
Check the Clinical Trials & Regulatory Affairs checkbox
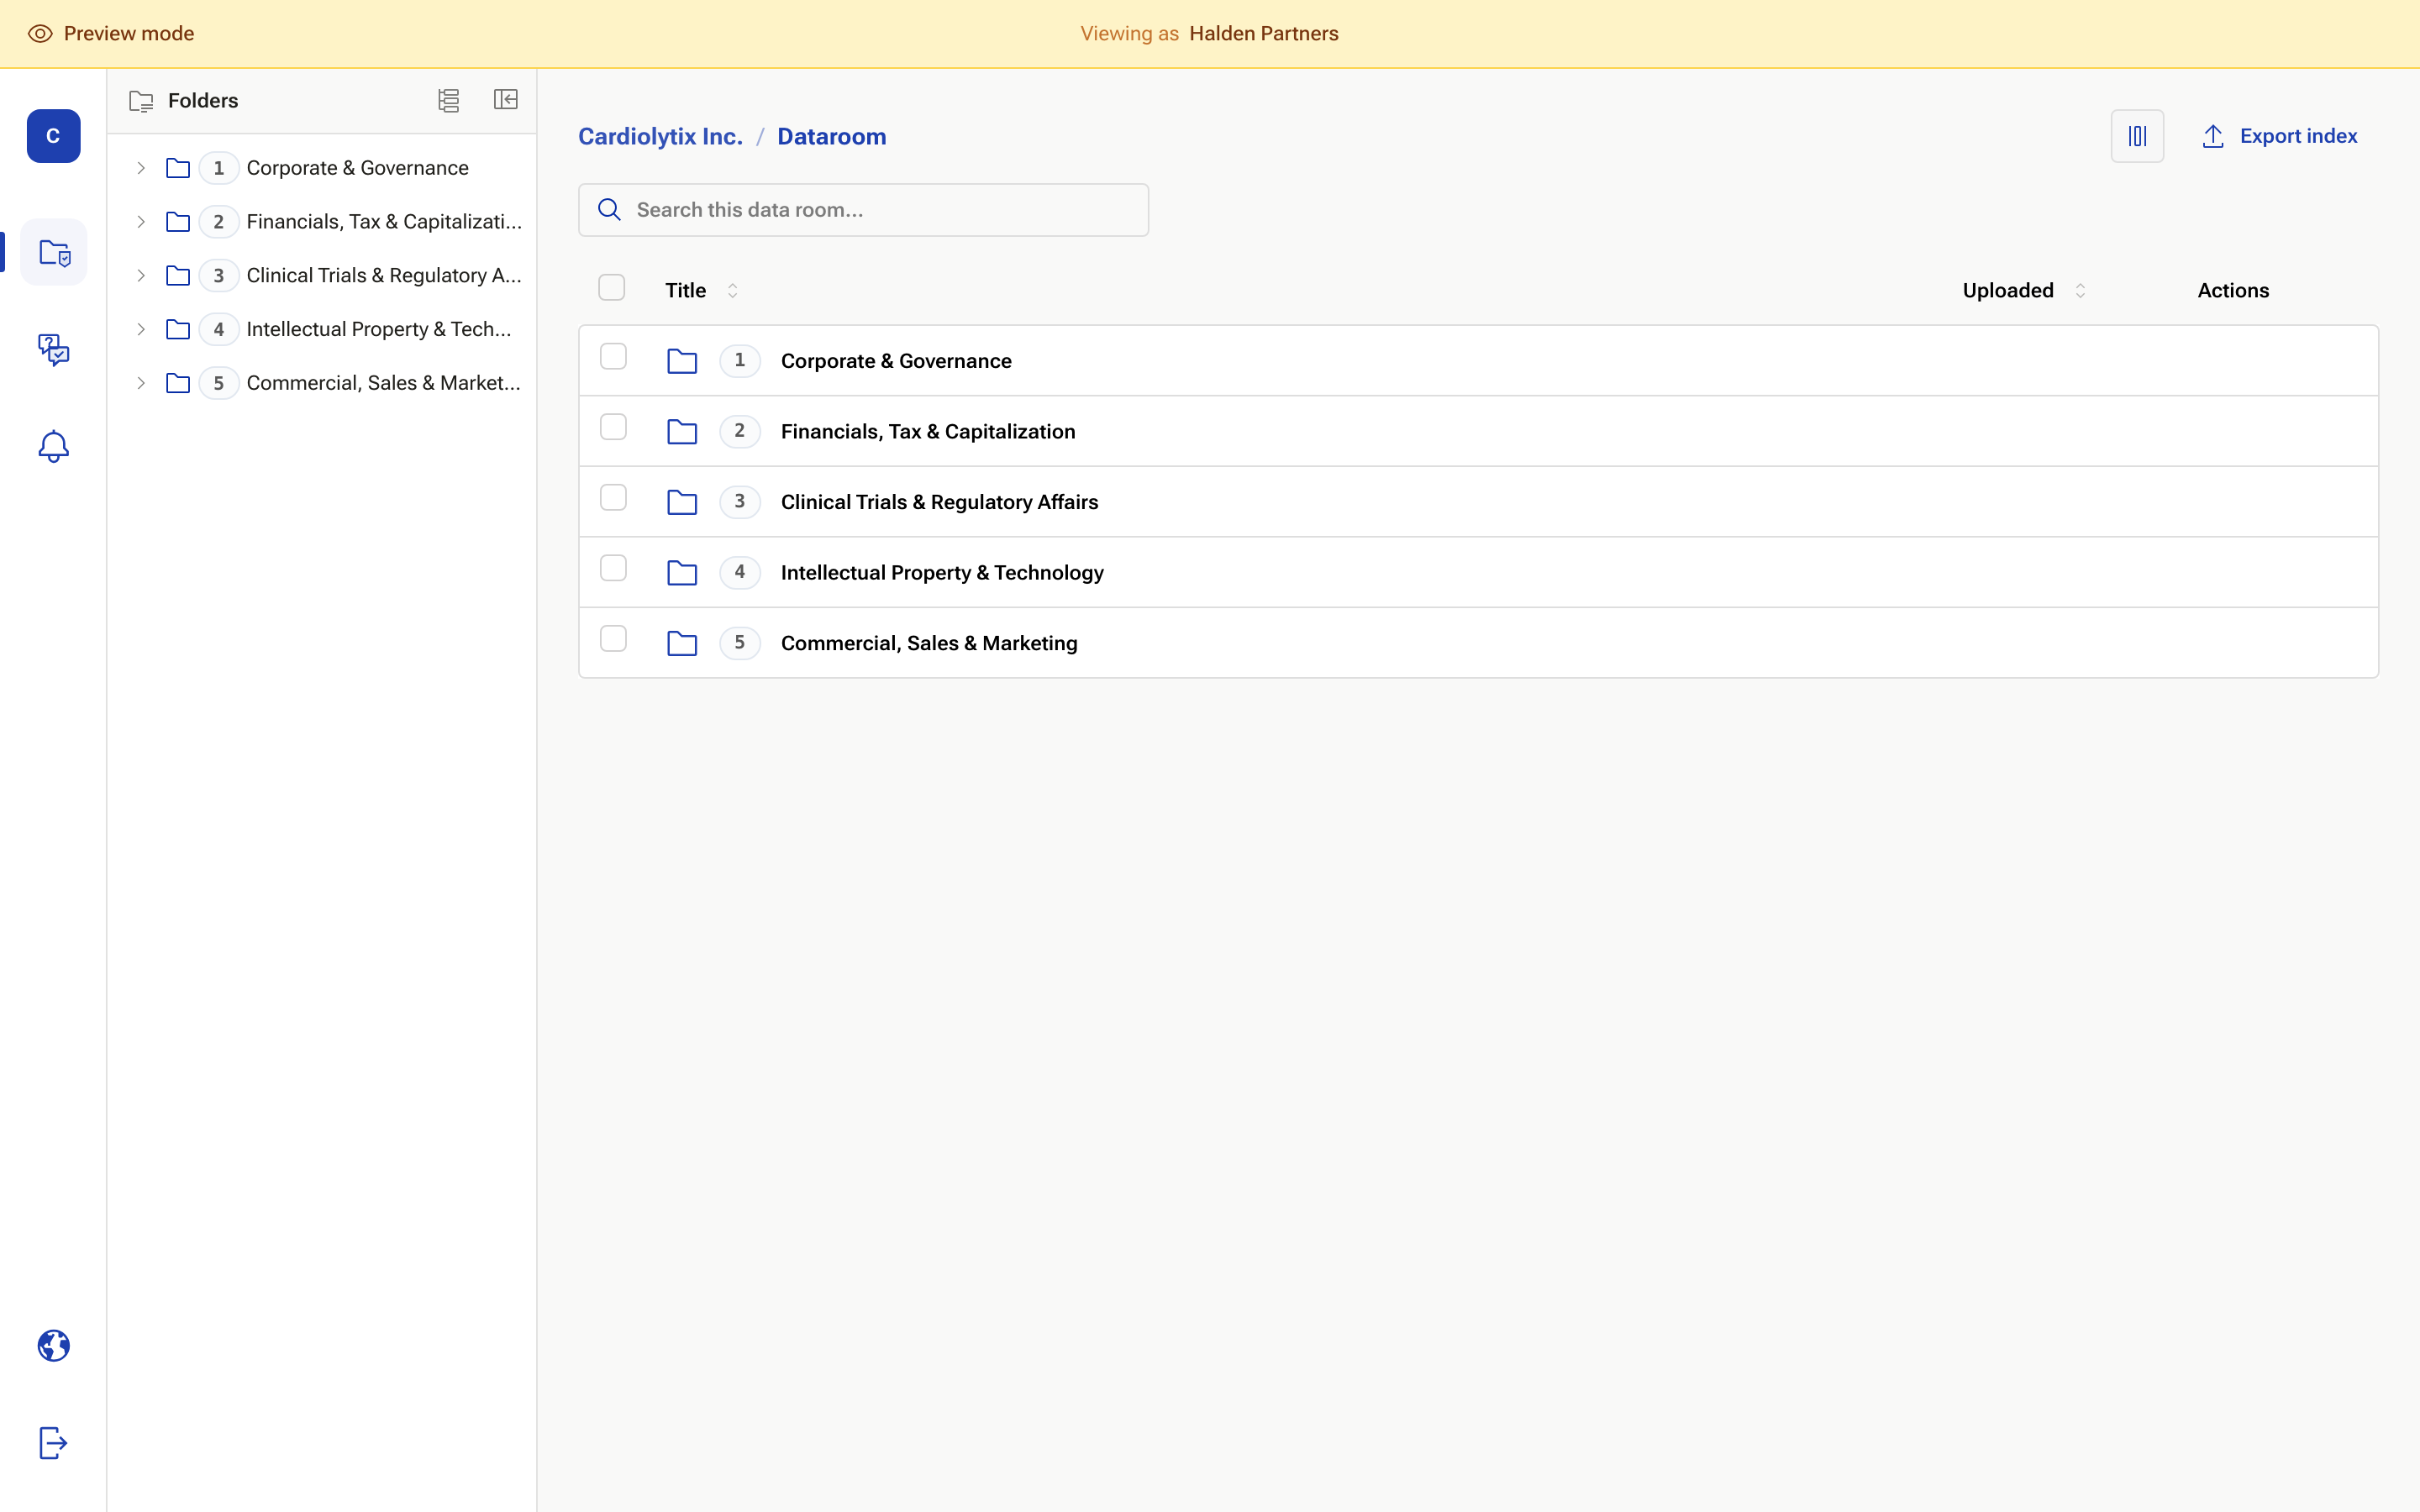pyautogui.click(x=613, y=498)
